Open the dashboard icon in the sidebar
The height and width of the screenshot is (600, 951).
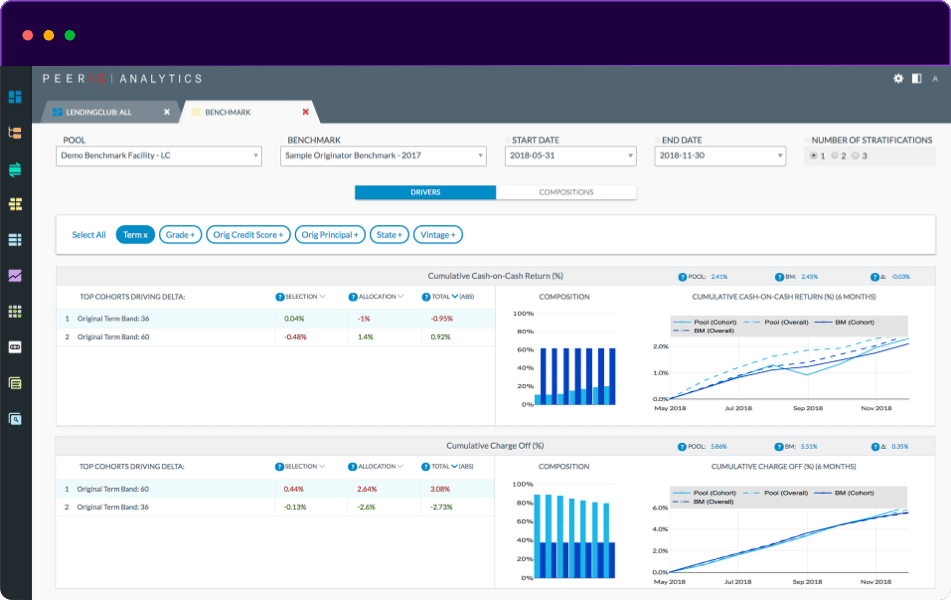point(15,97)
